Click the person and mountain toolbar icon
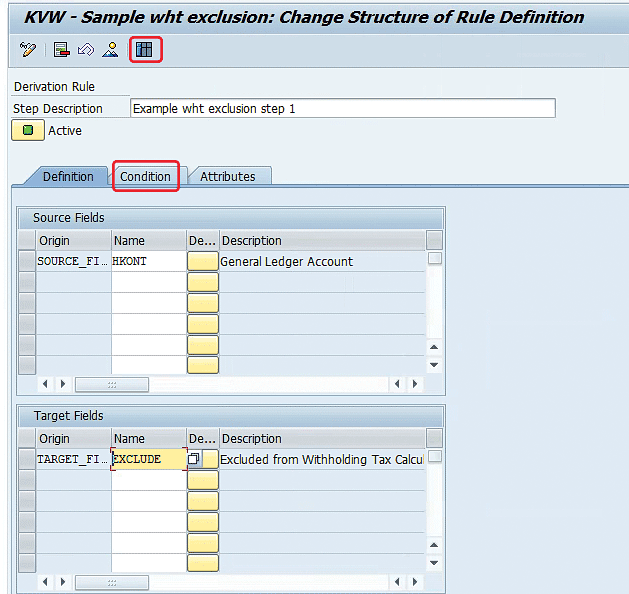This screenshot has height=594, width=629. point(111,50)
